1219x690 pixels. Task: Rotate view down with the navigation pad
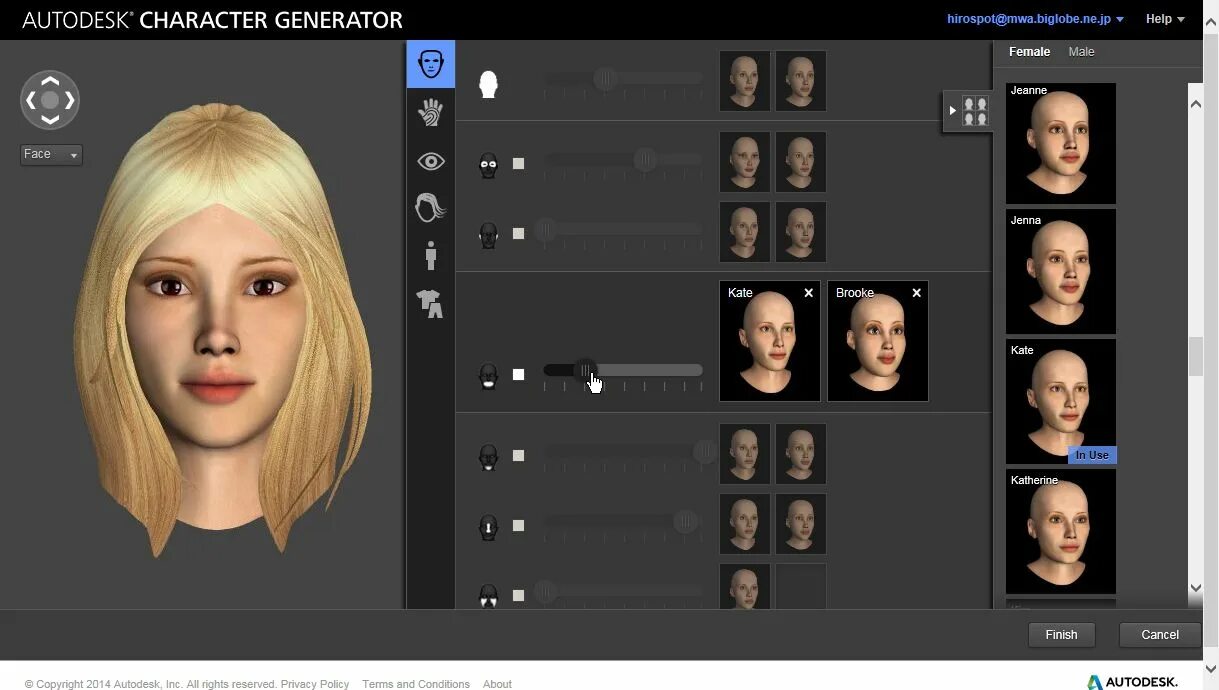[x=50, y=119]
